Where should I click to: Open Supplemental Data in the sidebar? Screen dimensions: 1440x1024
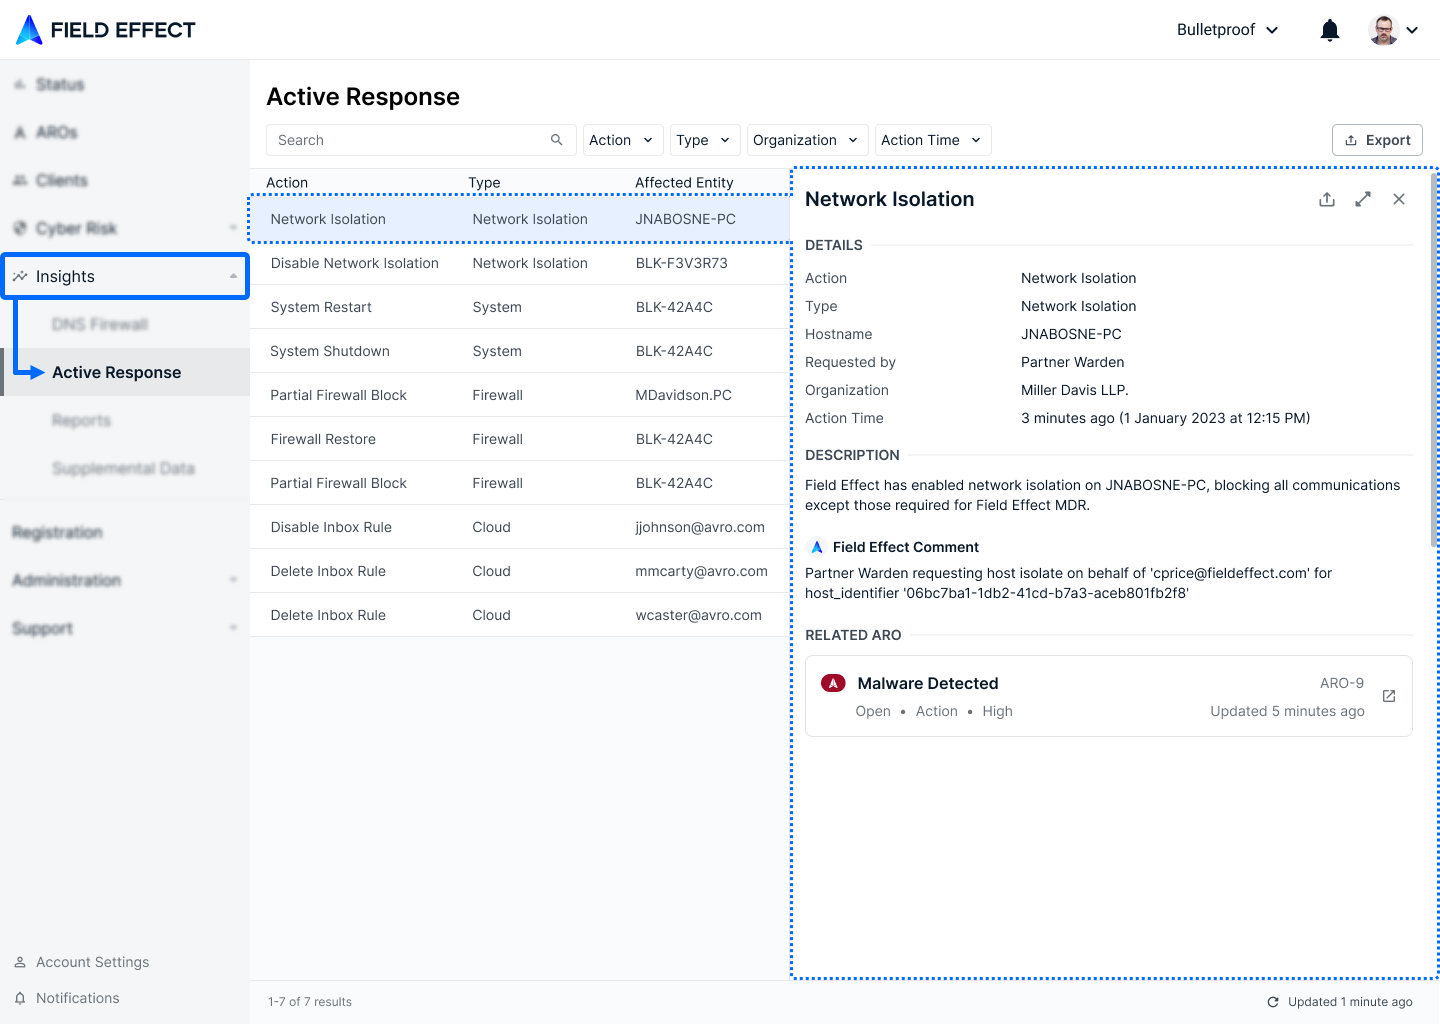pyautogui.click(x=125, y=468)
